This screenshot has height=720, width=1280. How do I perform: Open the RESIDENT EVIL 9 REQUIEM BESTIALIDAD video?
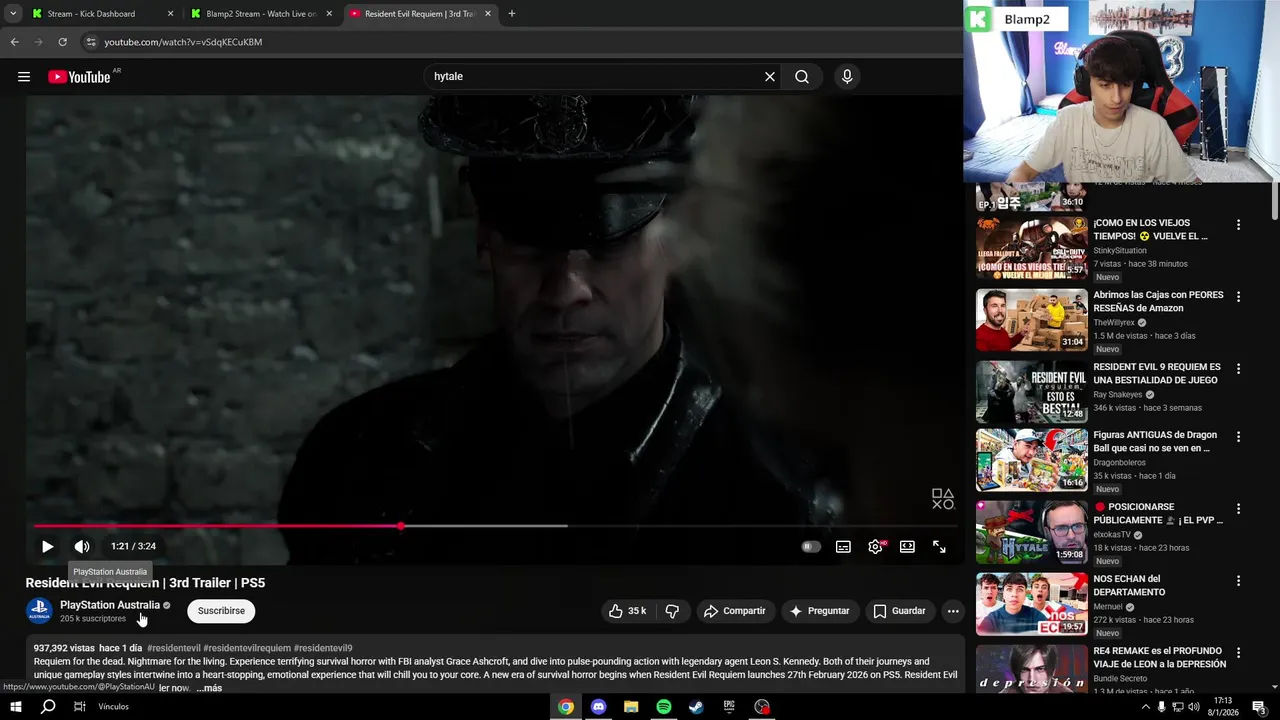point(1031,392)
